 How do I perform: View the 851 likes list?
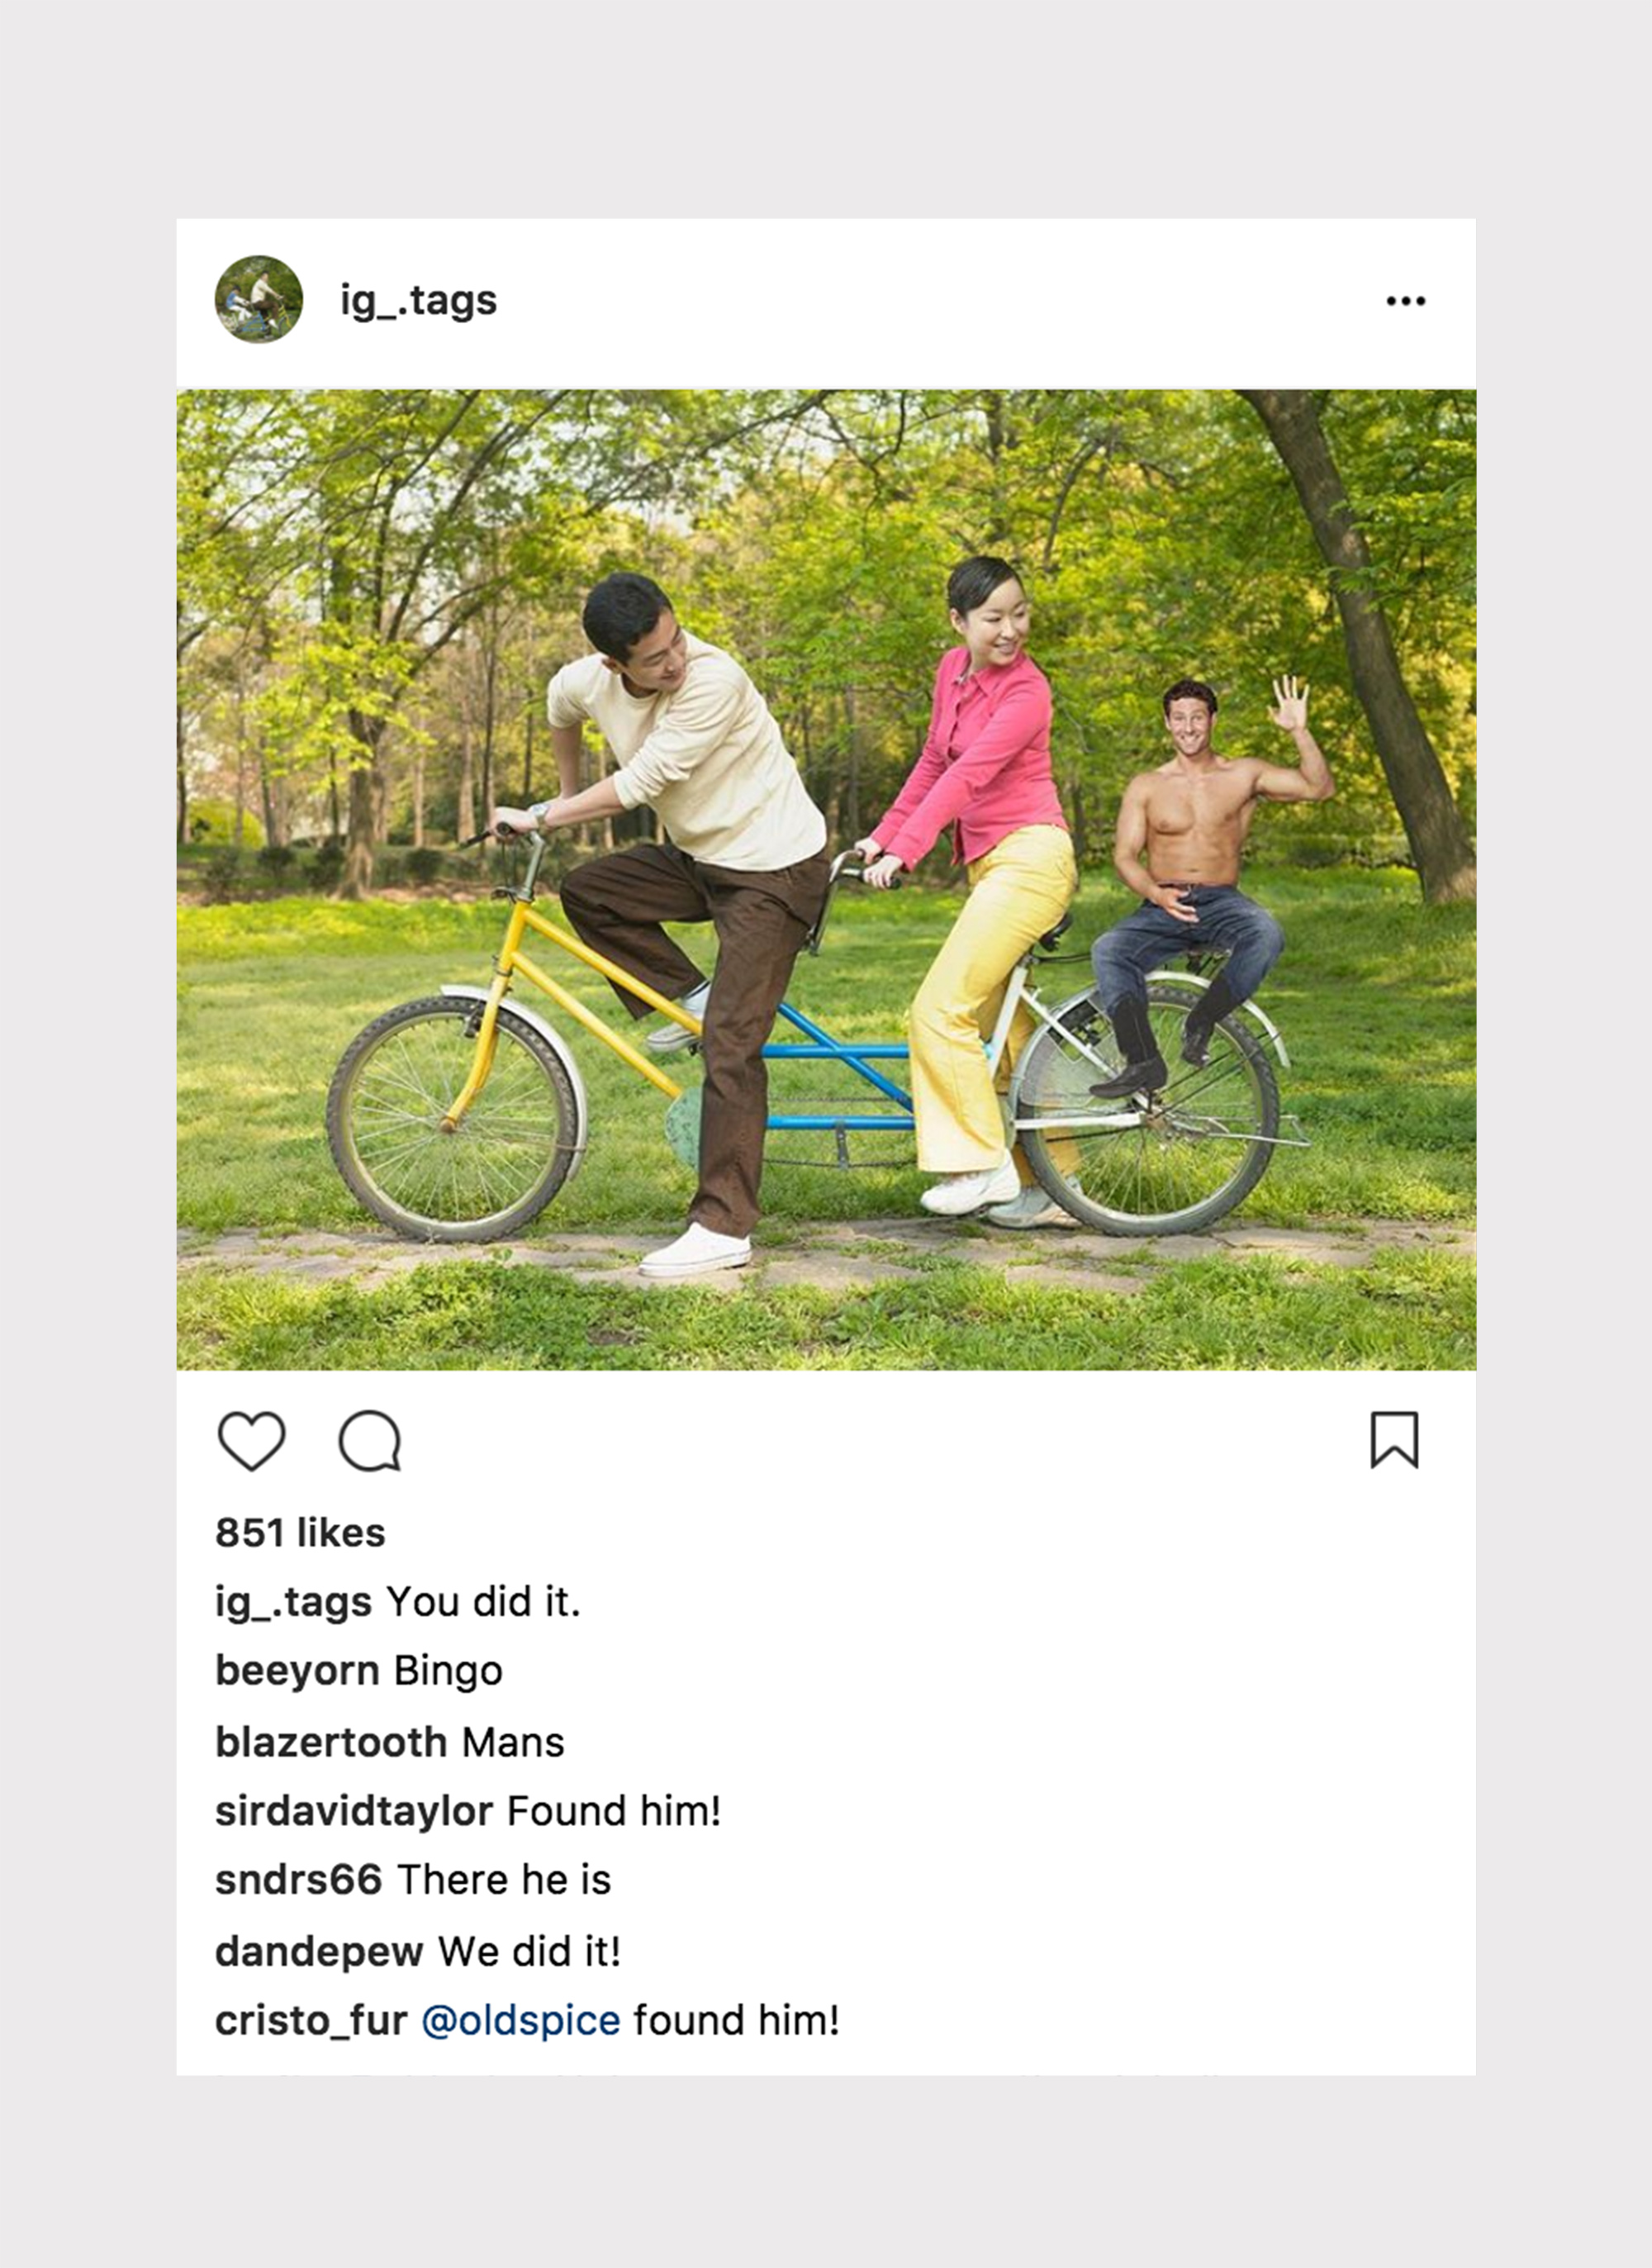click(x=301, y=1533)
